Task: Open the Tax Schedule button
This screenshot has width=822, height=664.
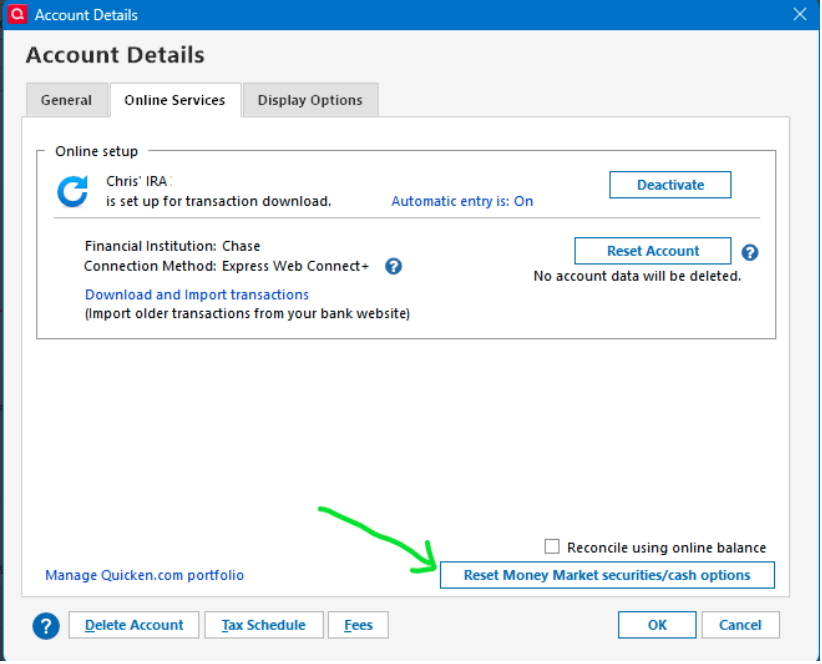Action: (264, 625)
